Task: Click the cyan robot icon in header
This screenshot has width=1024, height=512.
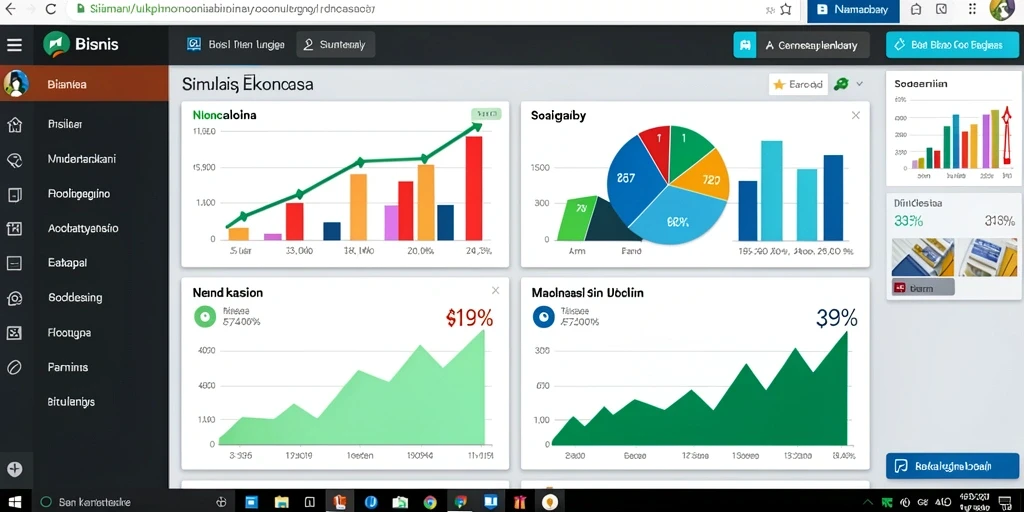Action: (x=744, y=45)
